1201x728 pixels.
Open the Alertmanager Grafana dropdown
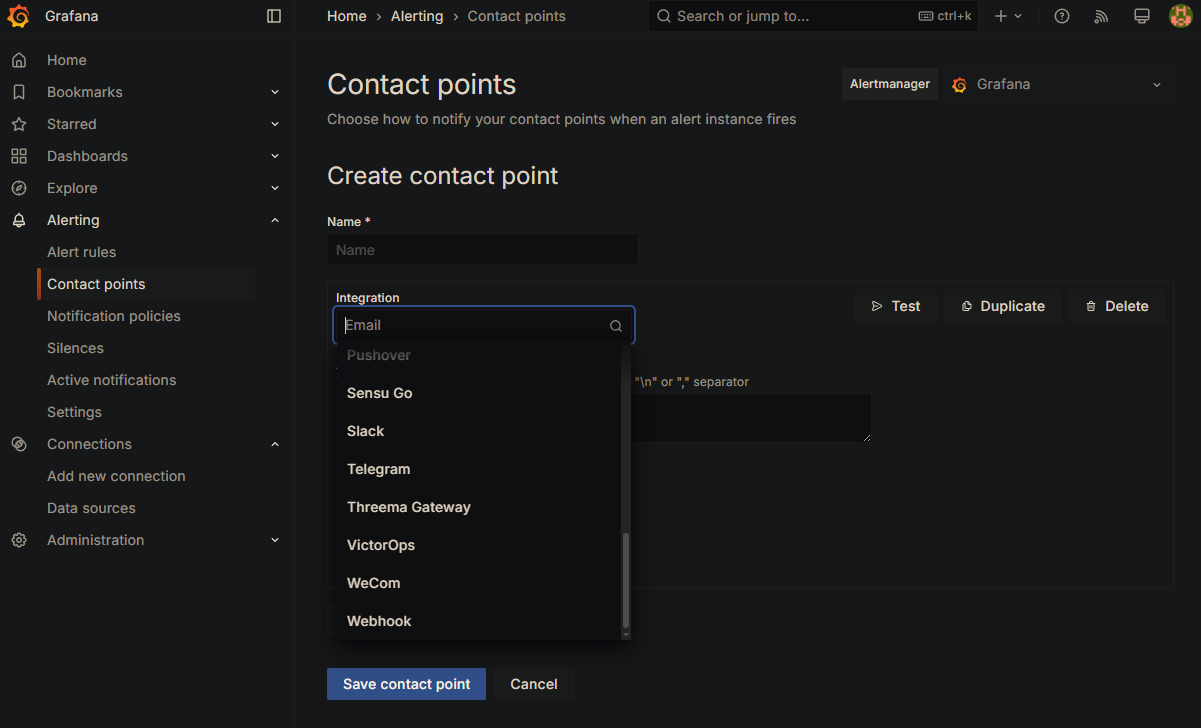[x=1058, y=85]
